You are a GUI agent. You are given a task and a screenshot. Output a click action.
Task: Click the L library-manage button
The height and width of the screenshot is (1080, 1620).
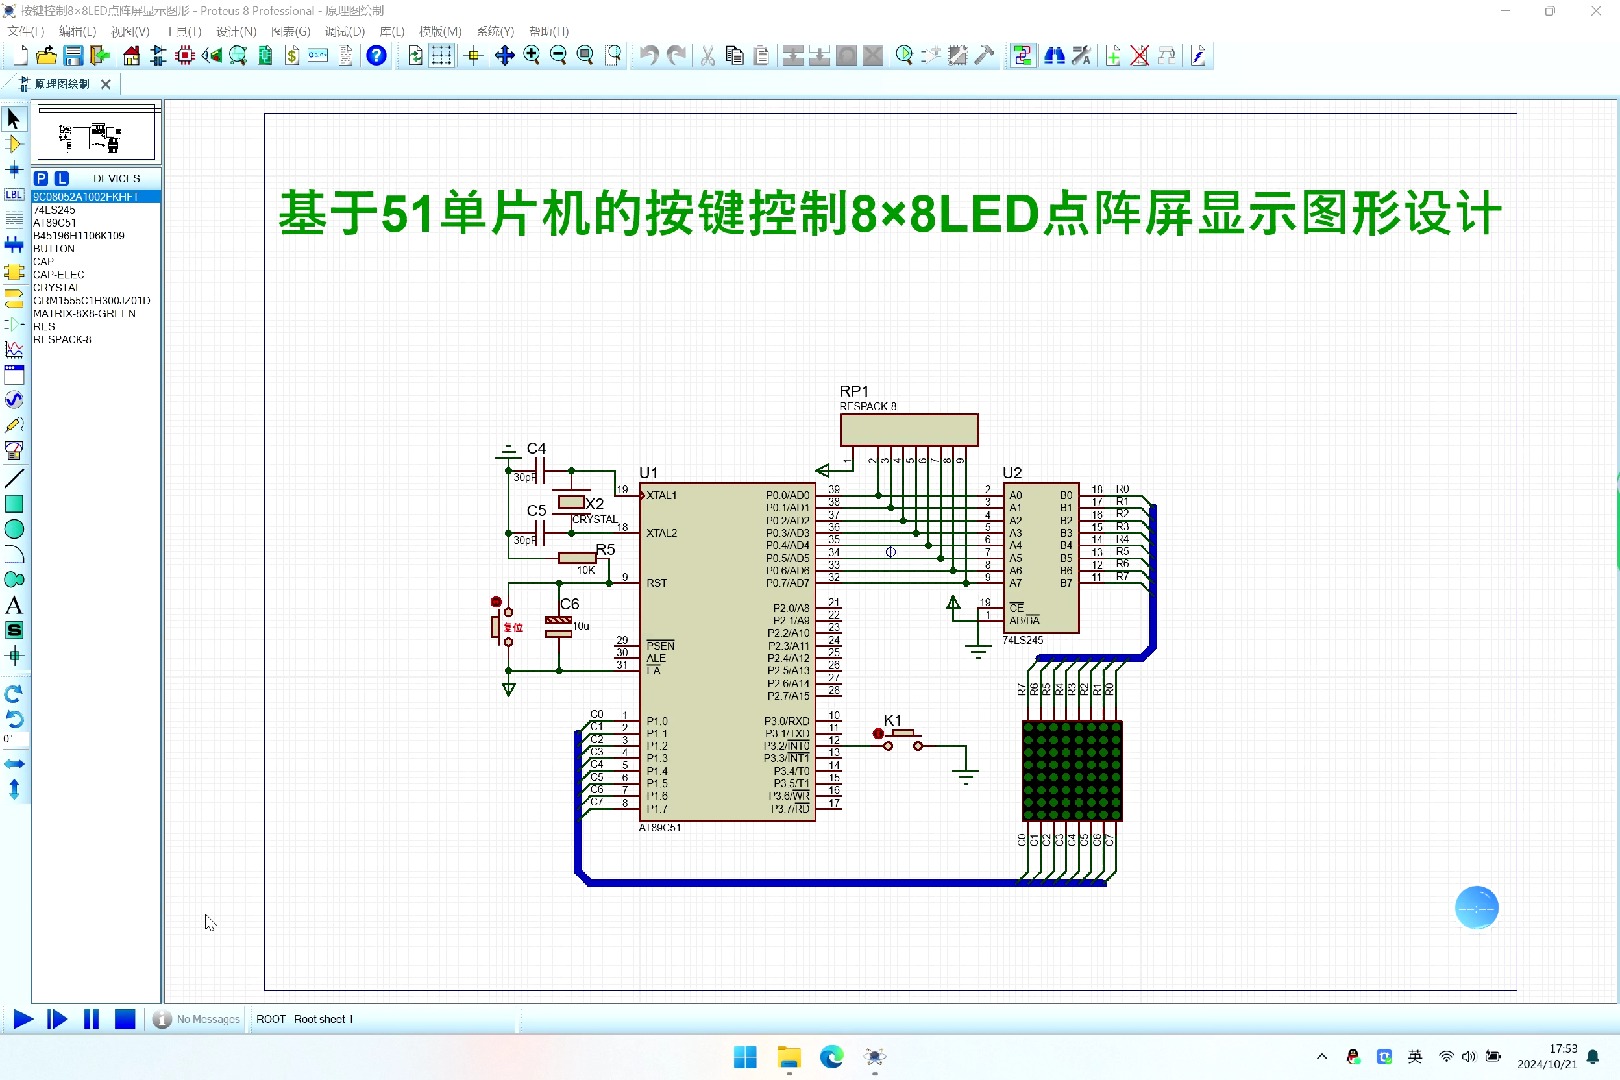[x=61, y=178]
